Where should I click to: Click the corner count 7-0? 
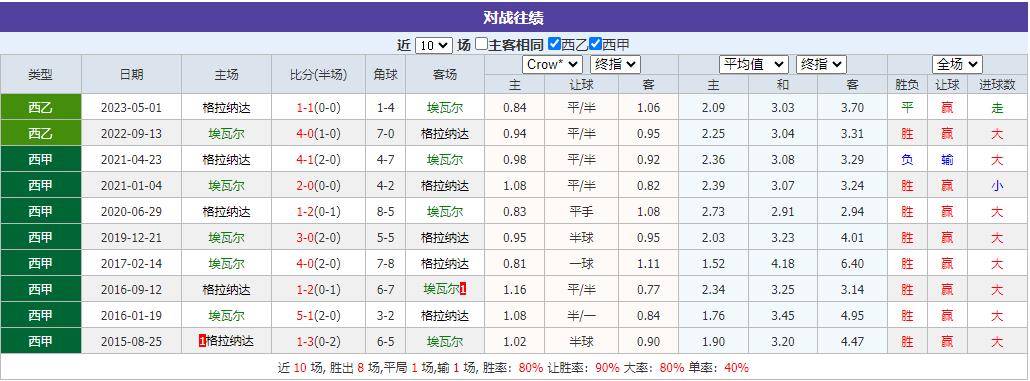pyautogui.click(x=386, y=133)
